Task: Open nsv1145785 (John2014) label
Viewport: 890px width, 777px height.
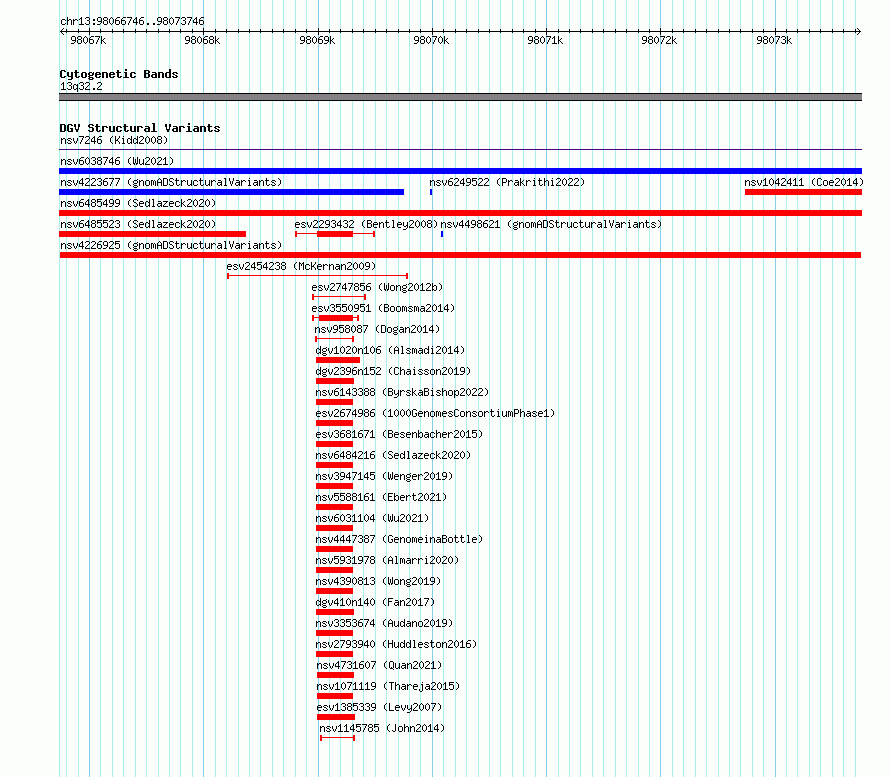Action: (x=382, y=728)
